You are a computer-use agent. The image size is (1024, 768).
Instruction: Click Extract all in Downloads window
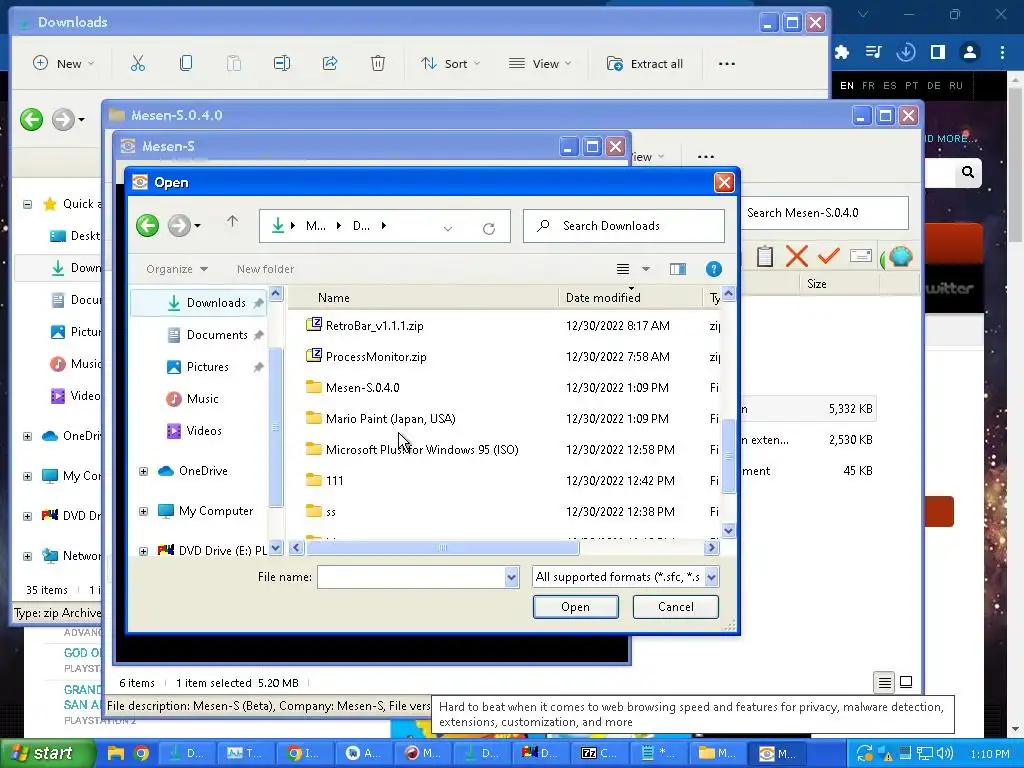point(645,64)
